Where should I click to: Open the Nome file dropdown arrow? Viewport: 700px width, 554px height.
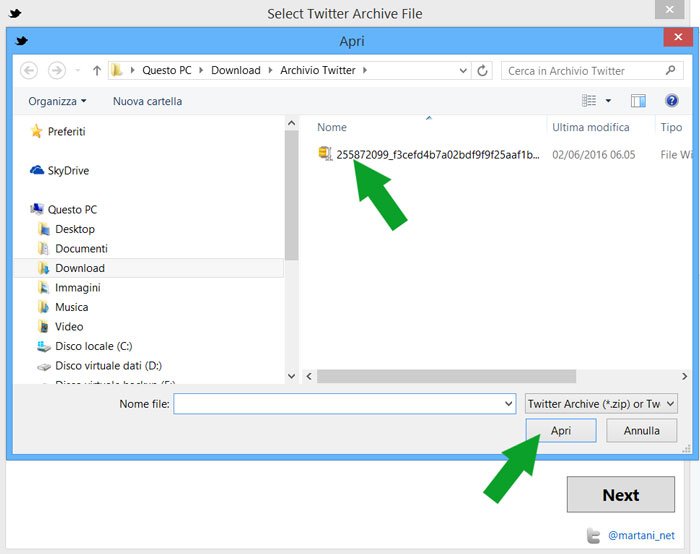tap(508, 404)
